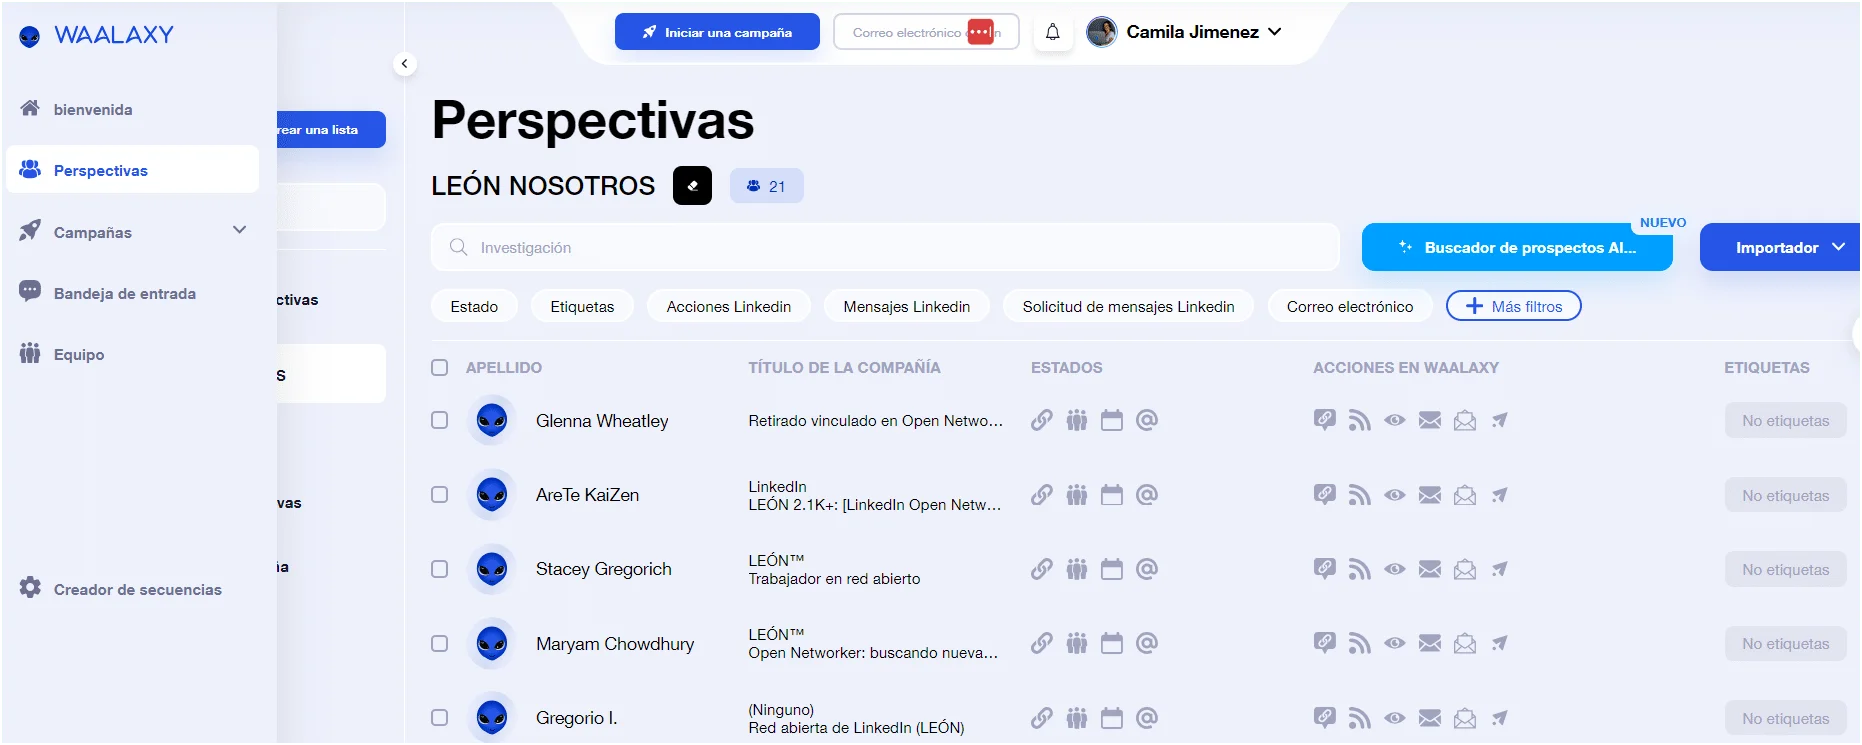The image size is (1862, 745).
Task: Click No etiquetas for Maryam Chowdhury
Action: pyautogui.click(x=1786, y=644)
